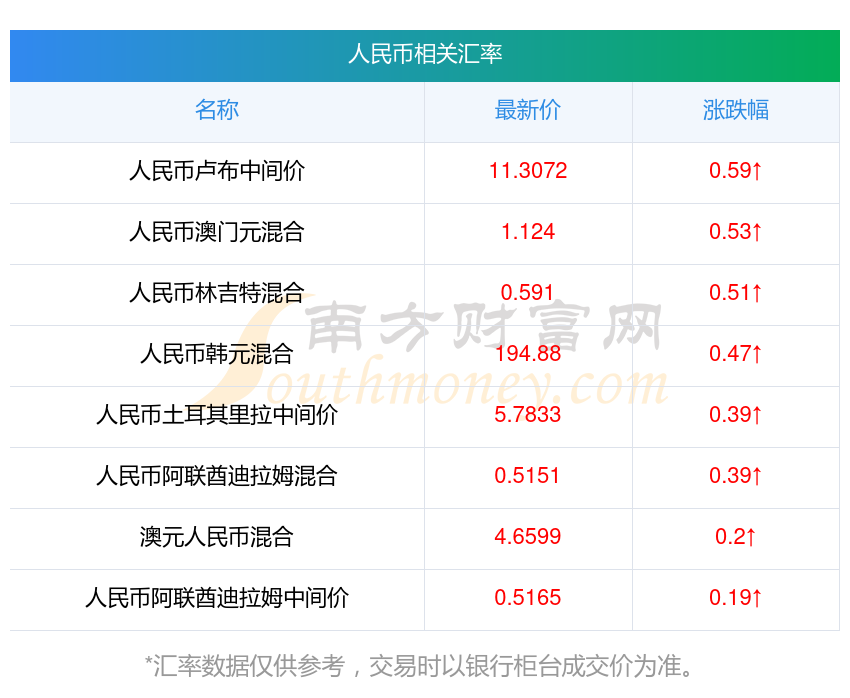Click the change value 0.19↑
Screen dimensions: 850x698
click(x=736, y=598)
